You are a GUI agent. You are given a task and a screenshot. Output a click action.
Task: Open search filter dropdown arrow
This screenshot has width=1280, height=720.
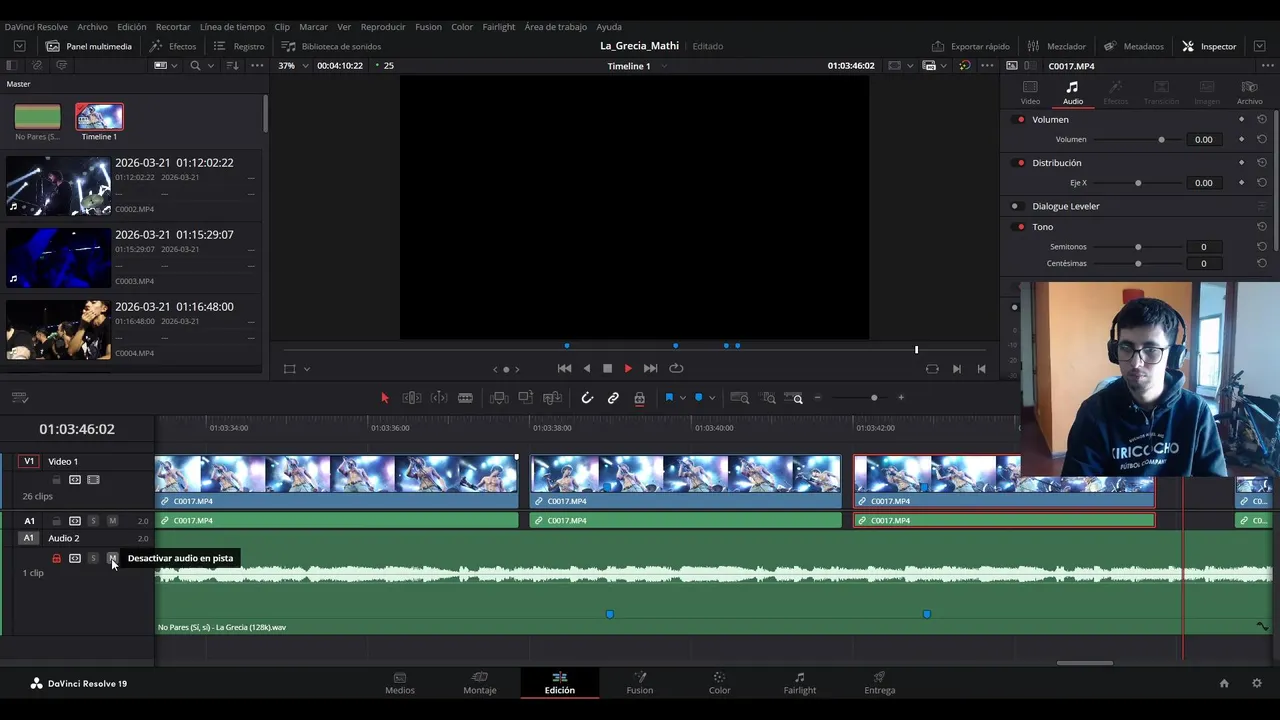[x=210, y=66]
